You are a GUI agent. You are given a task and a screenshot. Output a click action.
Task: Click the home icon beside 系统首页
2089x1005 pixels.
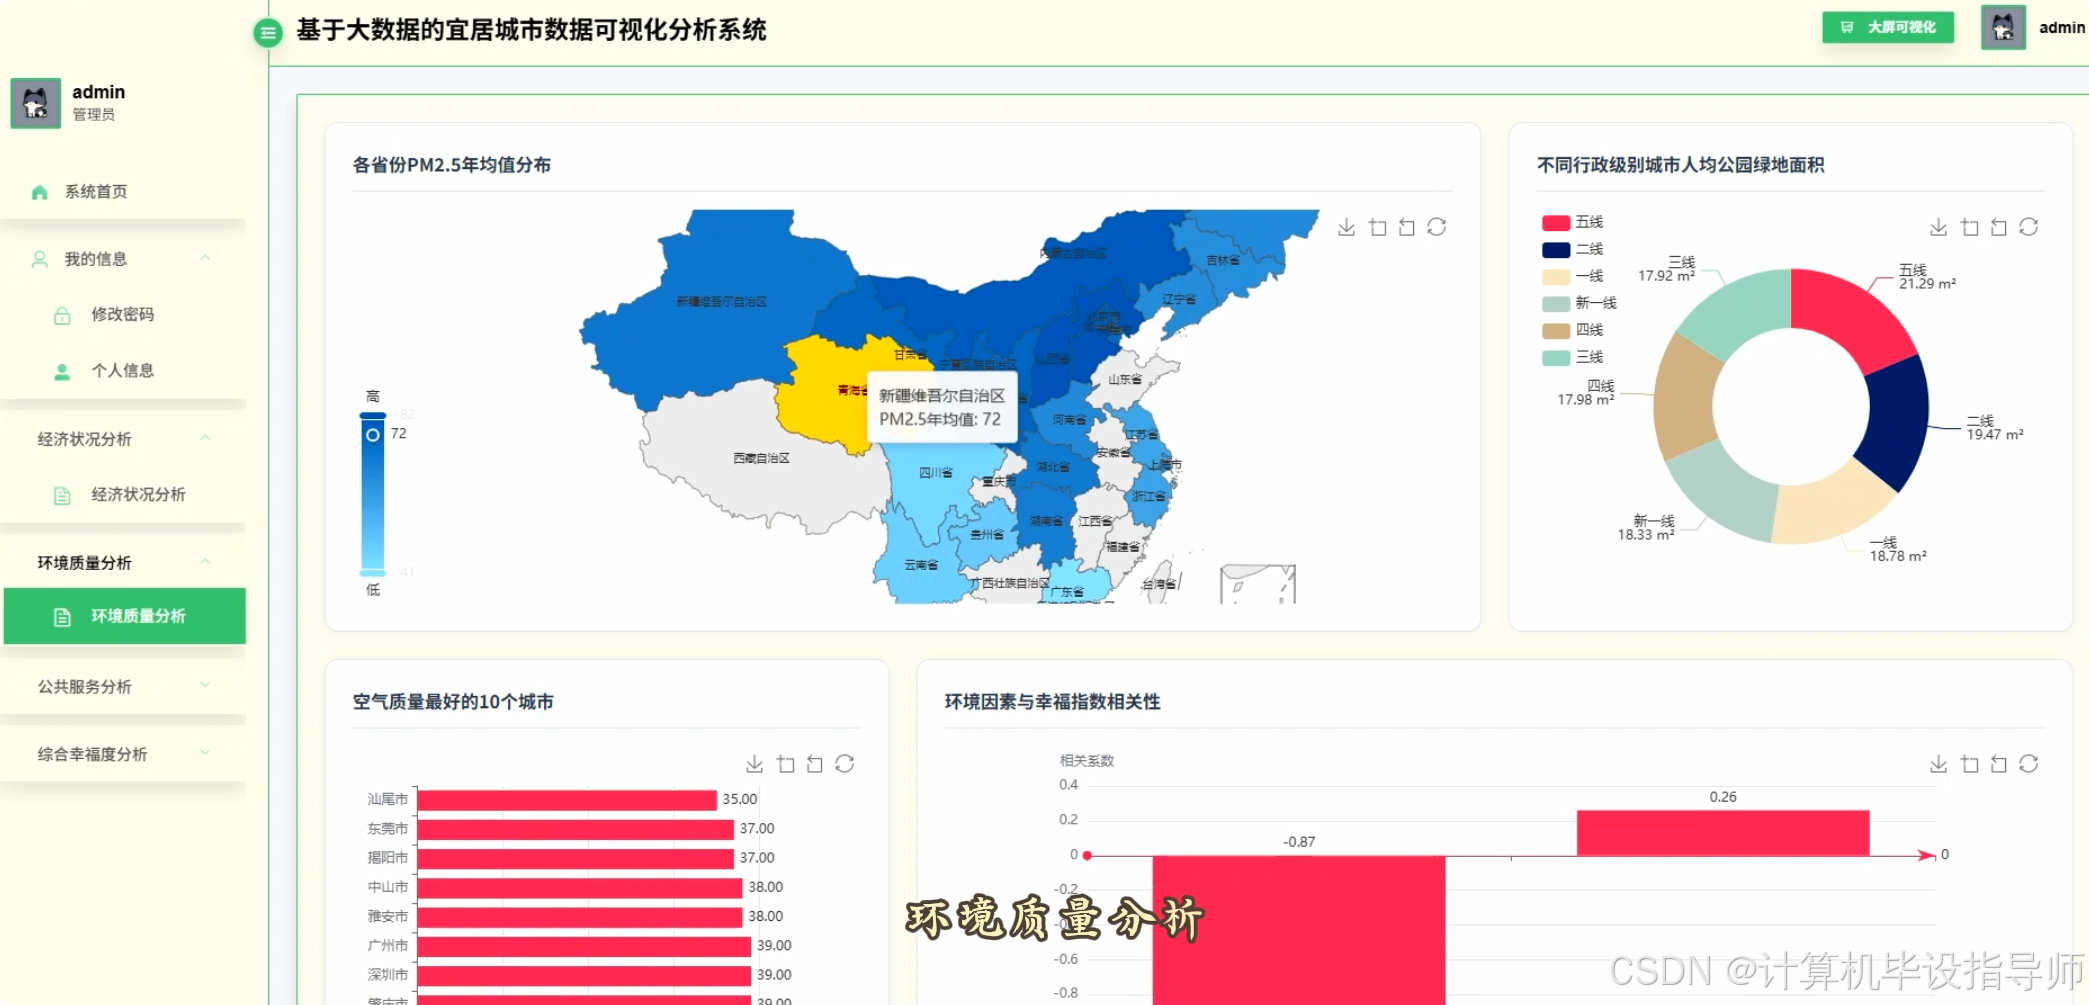tap(40, 192)
